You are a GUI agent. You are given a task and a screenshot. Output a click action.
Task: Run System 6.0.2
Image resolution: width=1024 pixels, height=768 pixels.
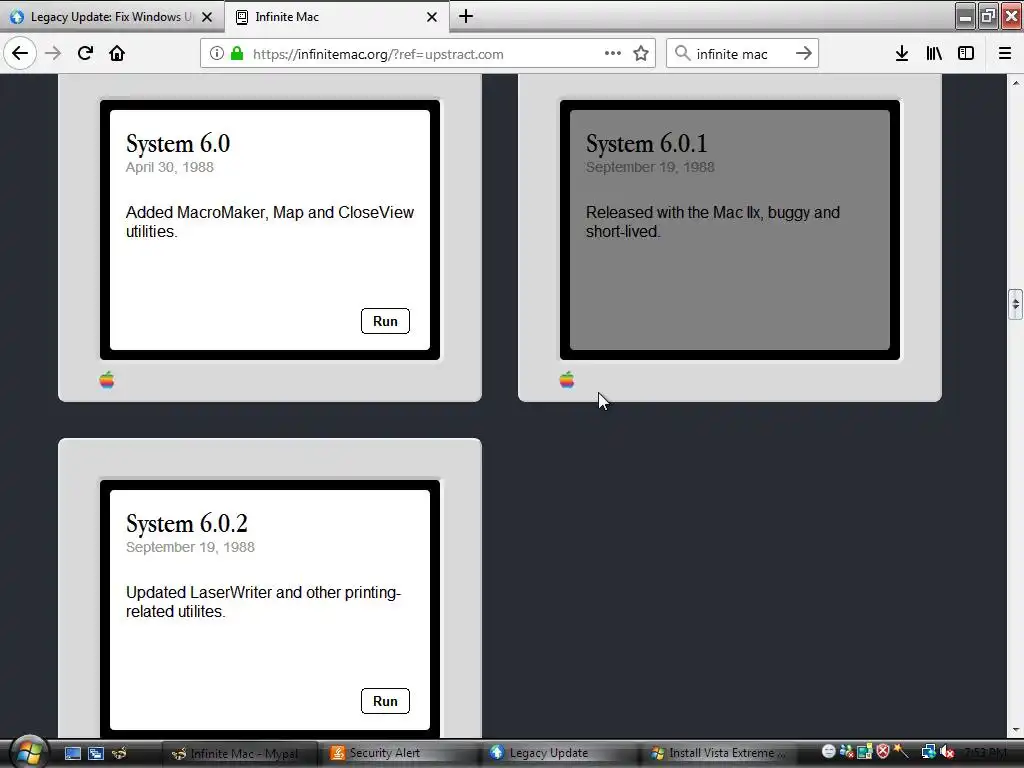click(385, 701)
